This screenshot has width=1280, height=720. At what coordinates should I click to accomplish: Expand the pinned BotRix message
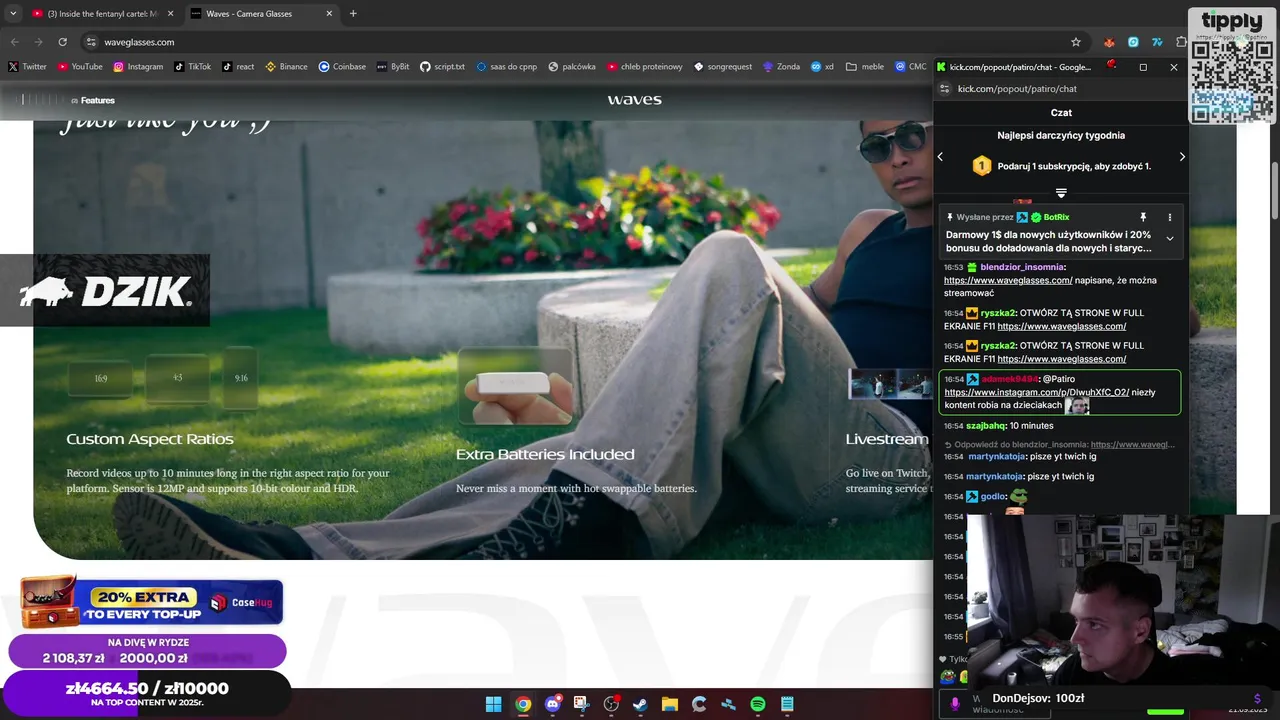[x=1169, y=238]
